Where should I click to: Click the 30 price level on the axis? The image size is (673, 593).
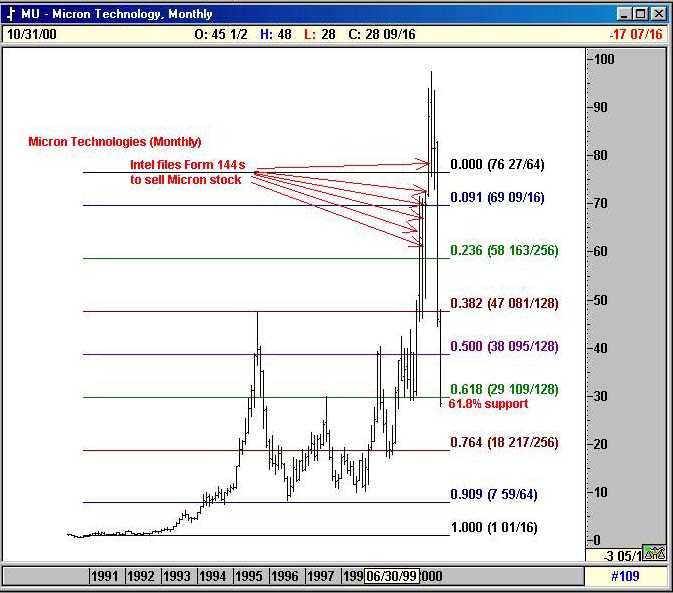[x=600, y=396]
